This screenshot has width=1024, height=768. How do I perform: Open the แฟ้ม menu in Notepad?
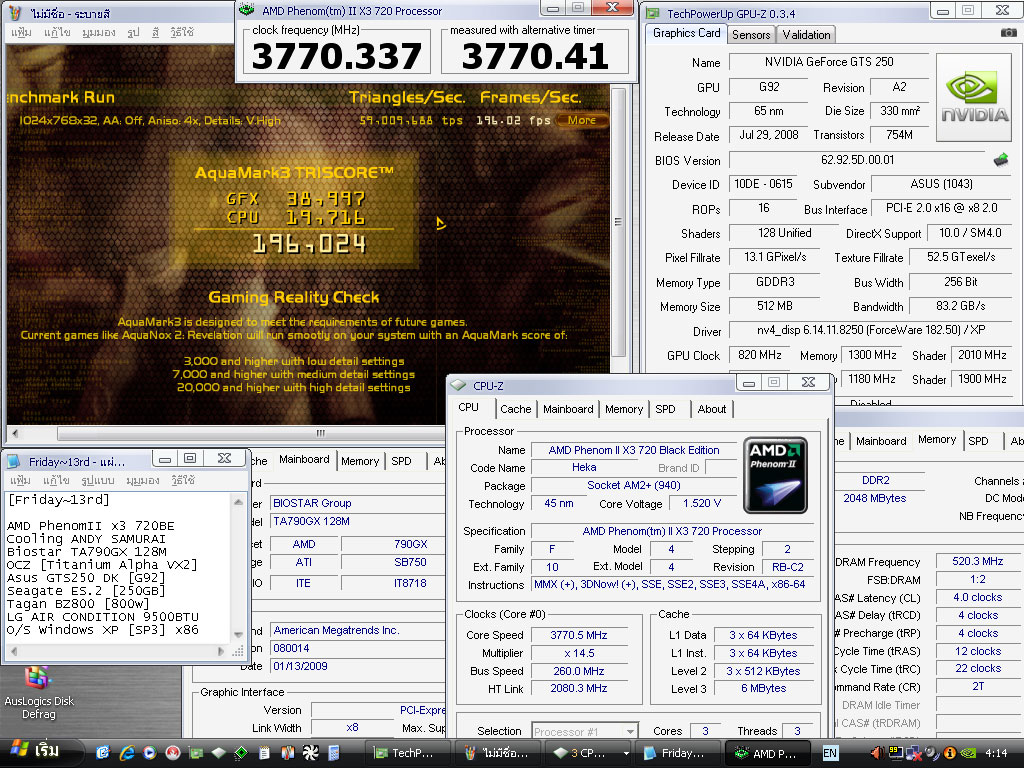pyautogui.click(x=20, y=480)
